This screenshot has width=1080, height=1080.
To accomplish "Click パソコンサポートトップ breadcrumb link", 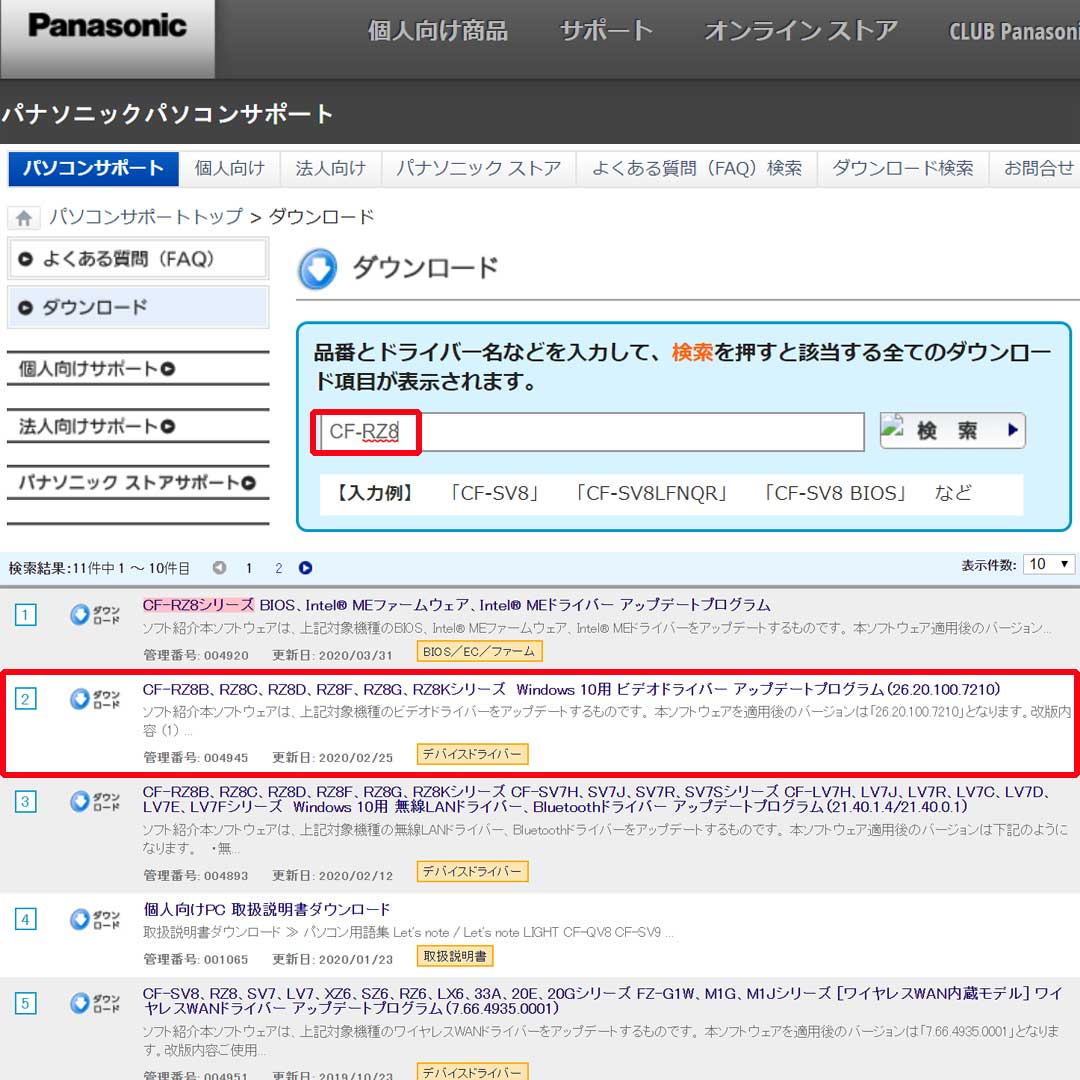I will point(146,217).
